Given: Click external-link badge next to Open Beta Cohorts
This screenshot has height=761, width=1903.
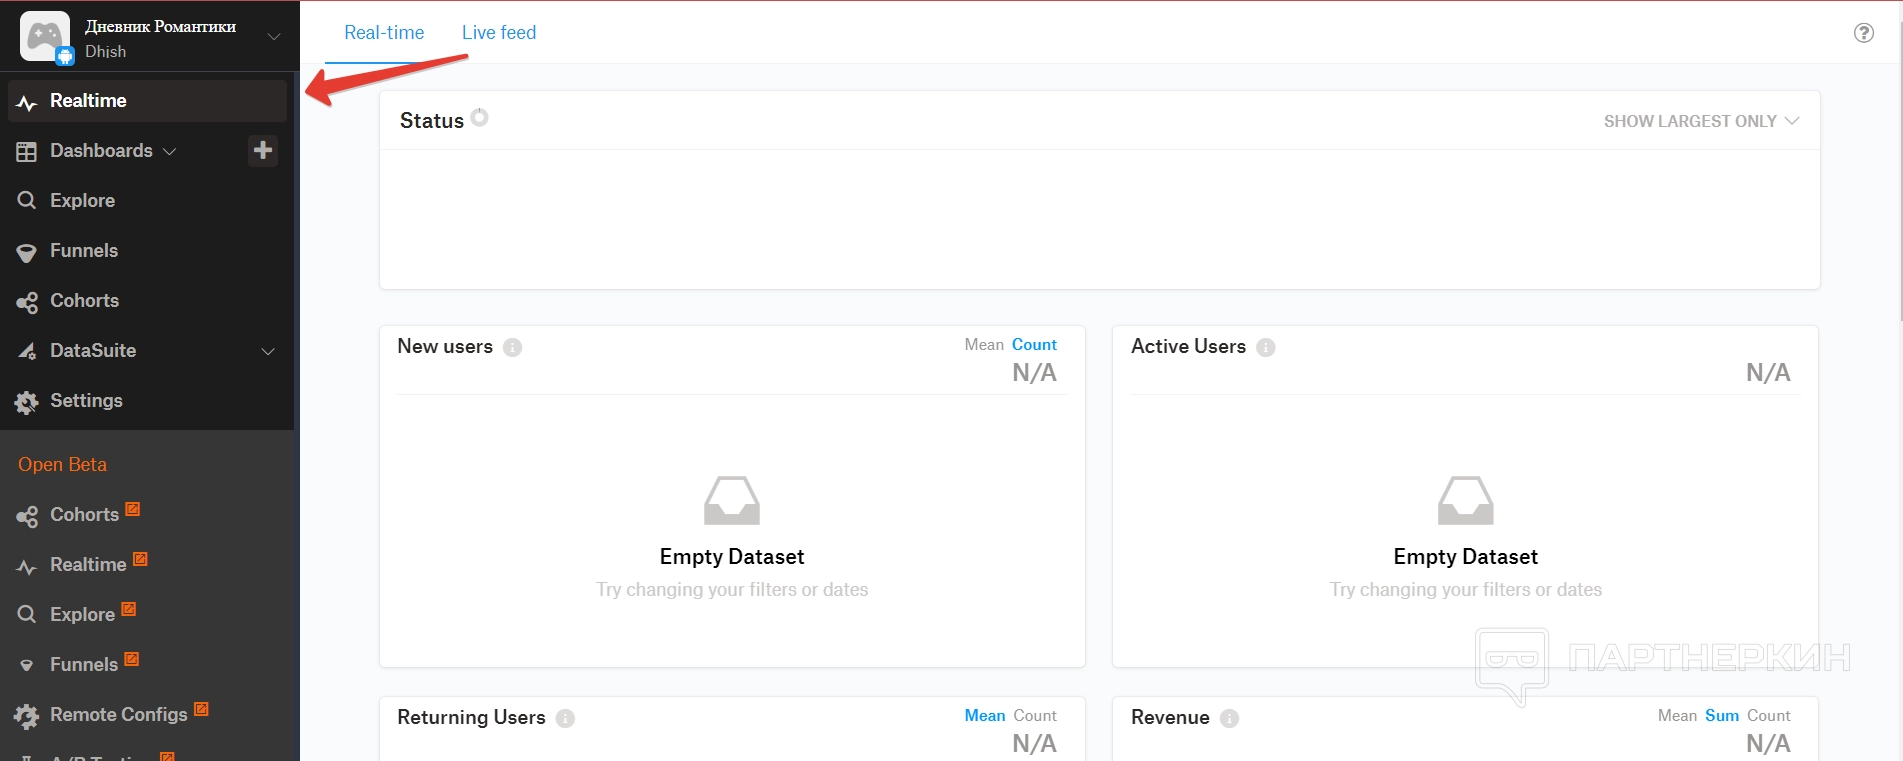Looking at the screenshot, I should [132, 509].
